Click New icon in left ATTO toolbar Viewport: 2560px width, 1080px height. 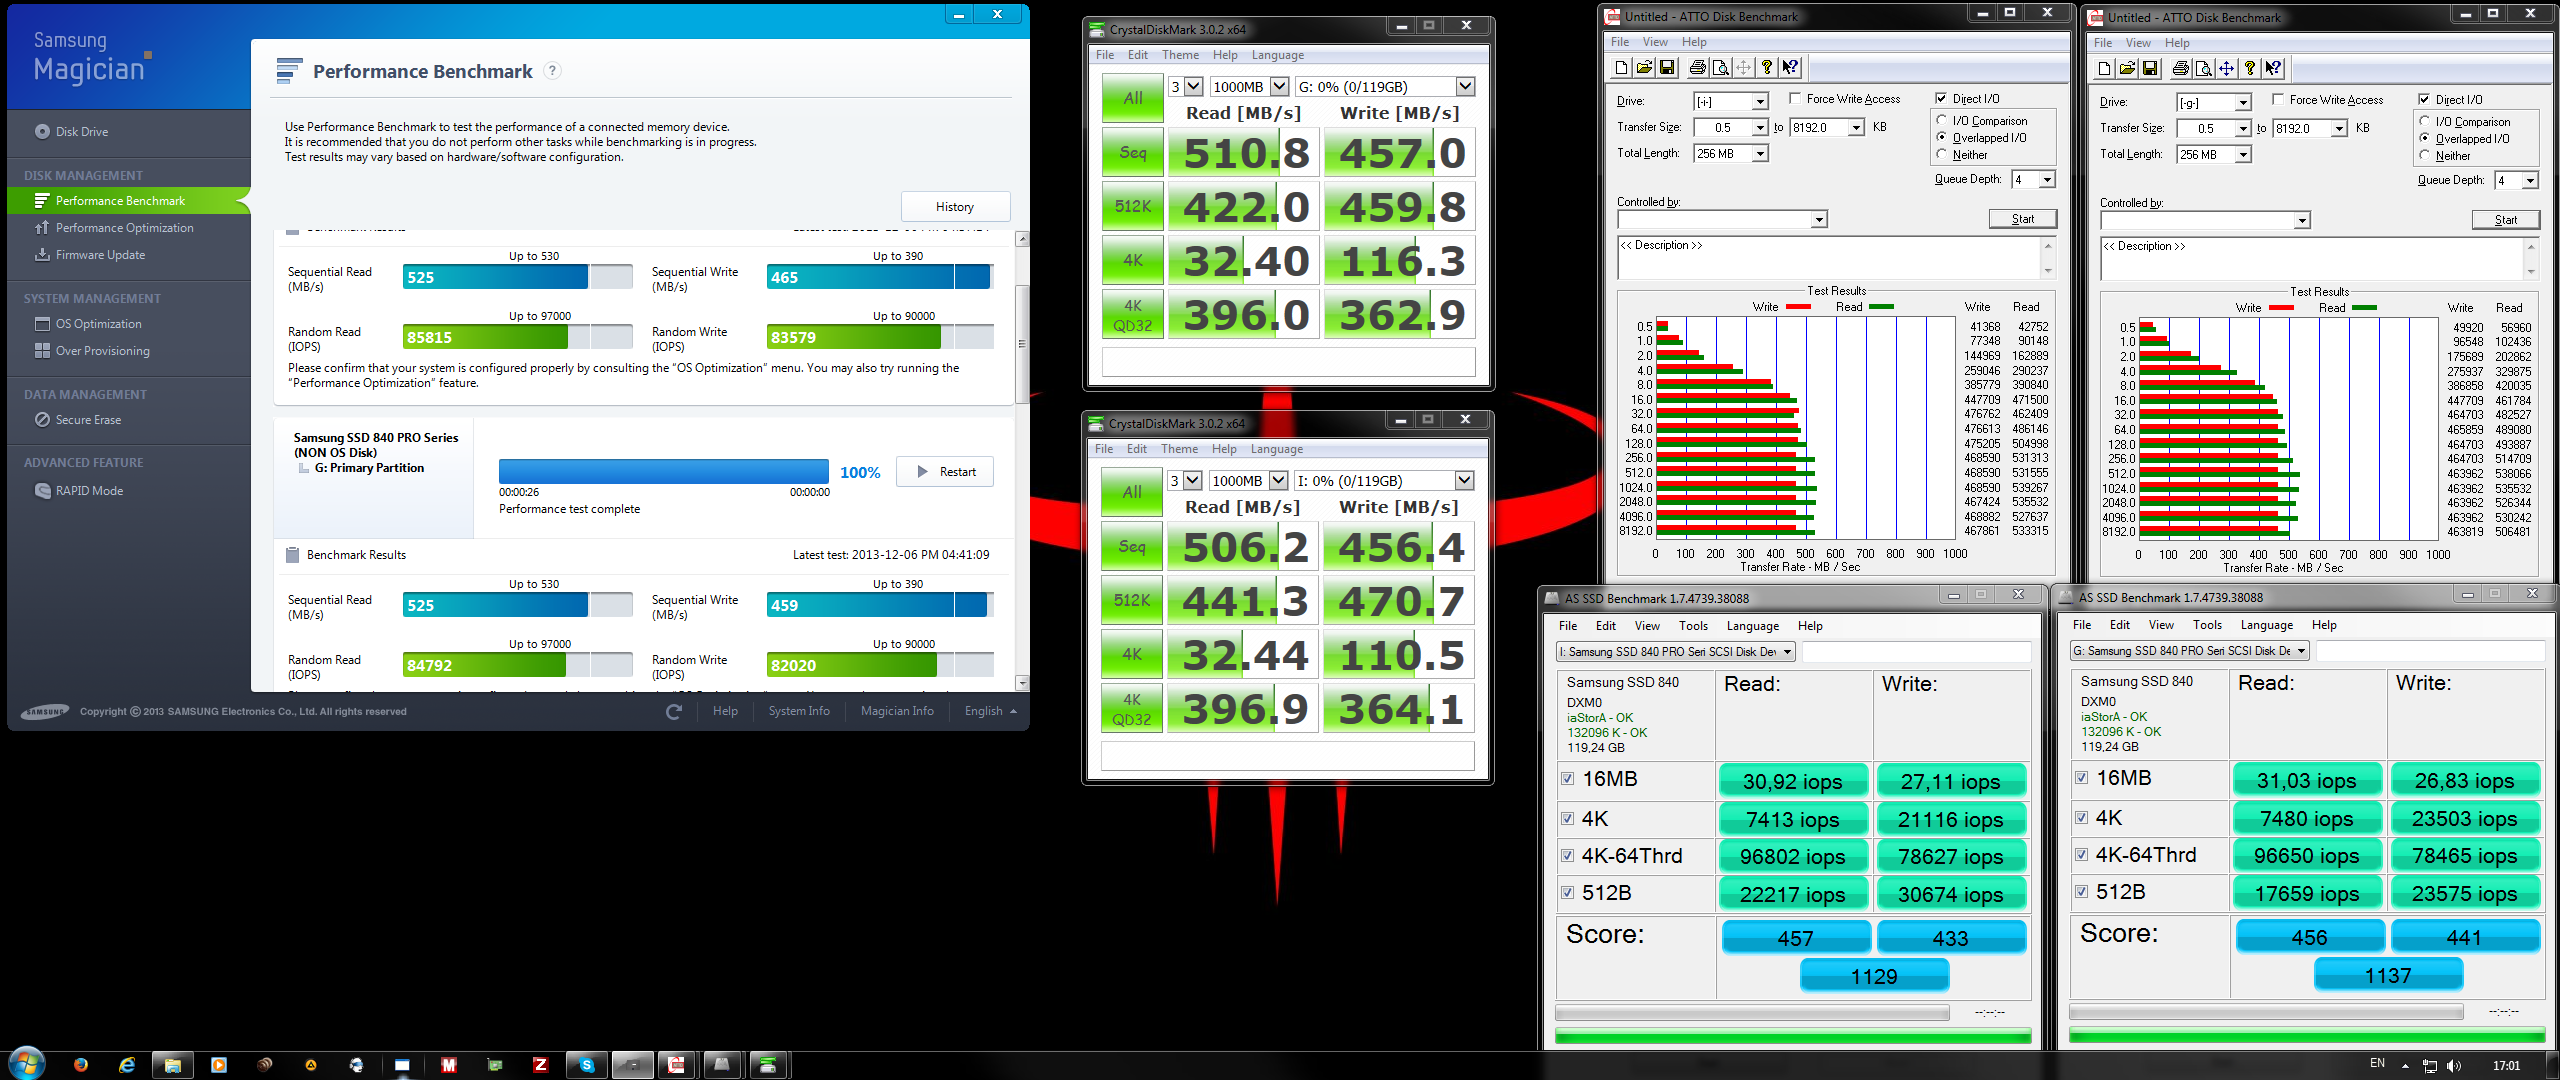click(x=1622, y=67)
